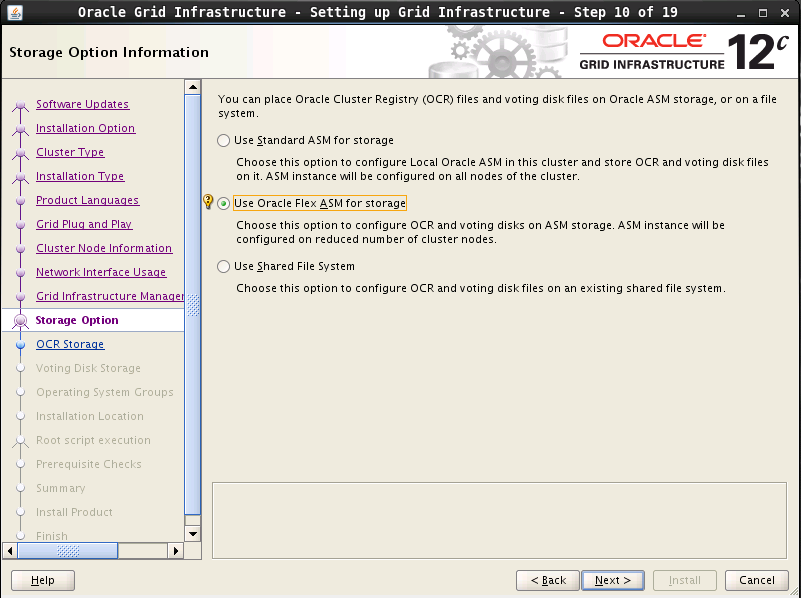This screenshot has height=598, width=801.
Task: Select Use Oracle Flex ASM for storage
Action: (223, 204)
